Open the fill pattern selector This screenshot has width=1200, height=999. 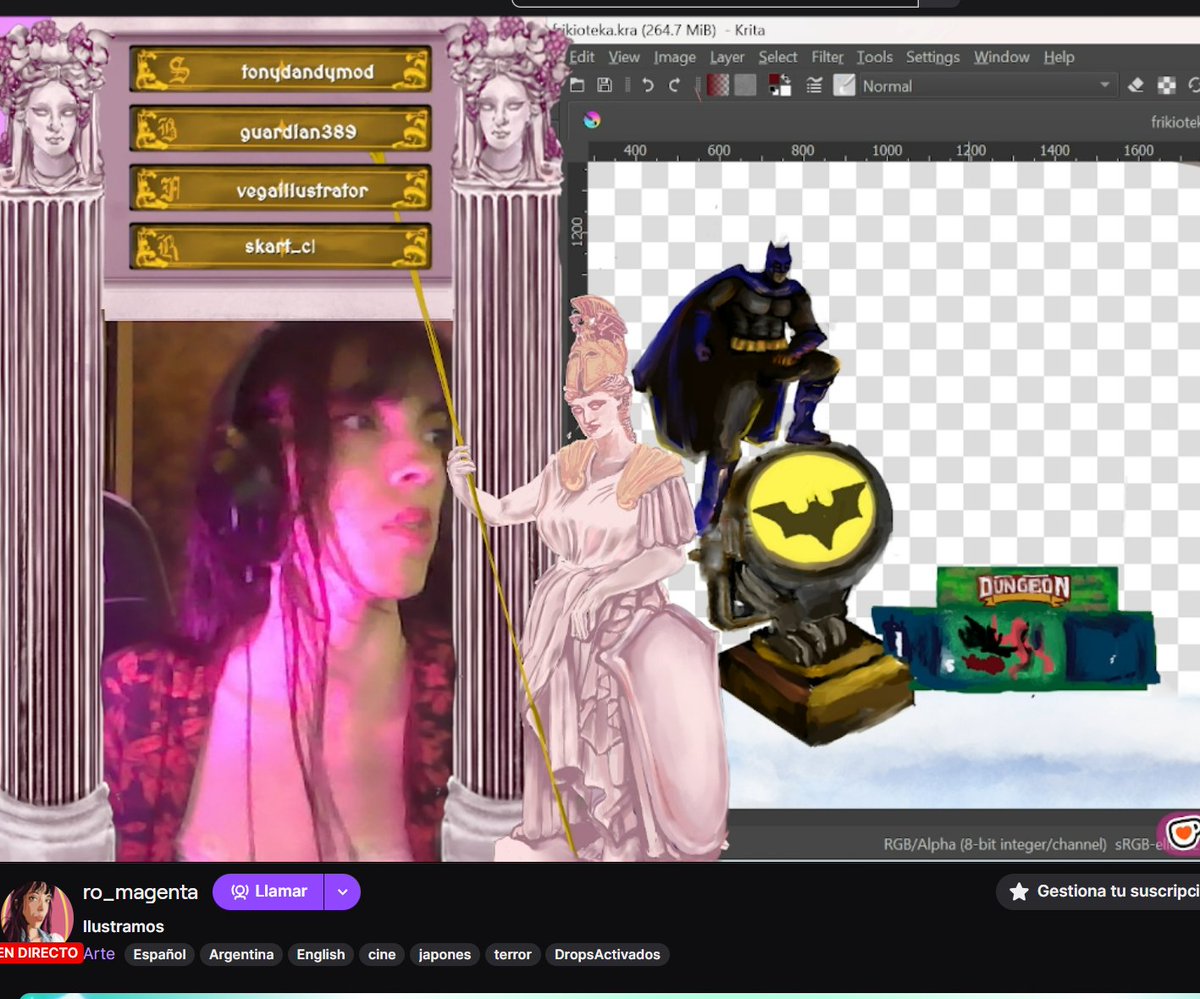tap(746, 86)
